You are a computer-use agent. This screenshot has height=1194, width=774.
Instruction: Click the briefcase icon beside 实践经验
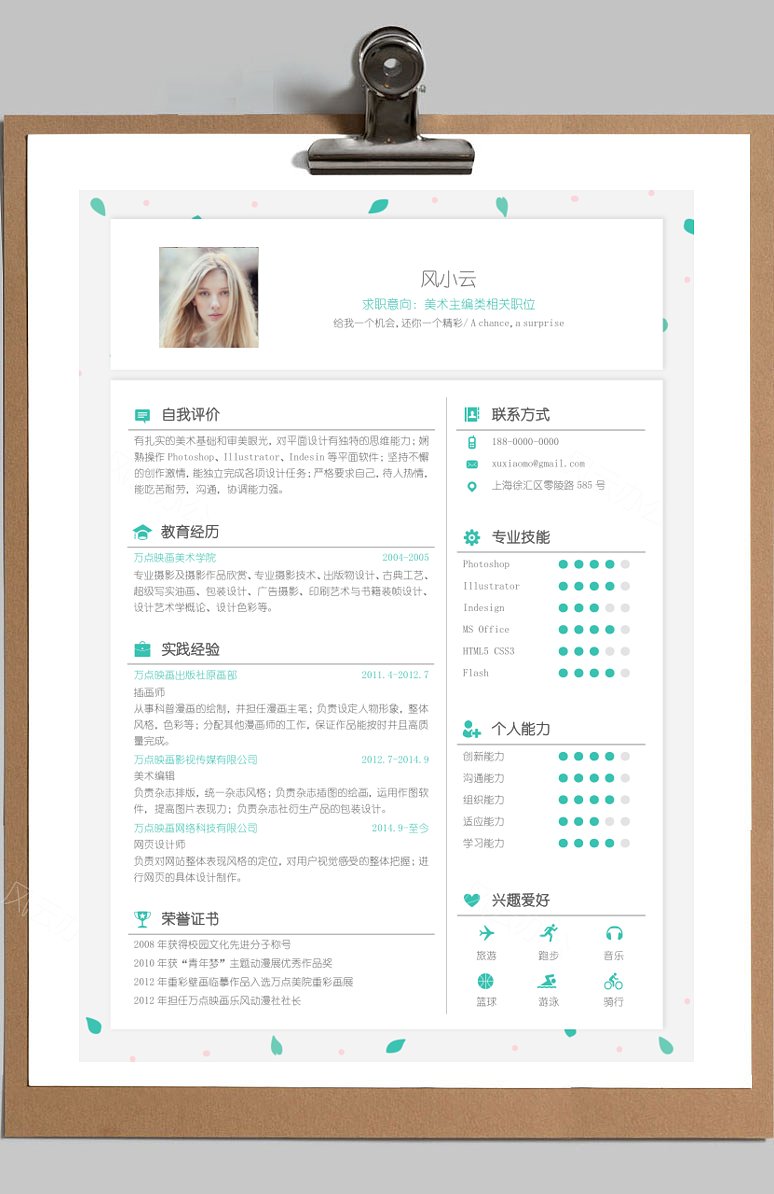pos(142,650)
